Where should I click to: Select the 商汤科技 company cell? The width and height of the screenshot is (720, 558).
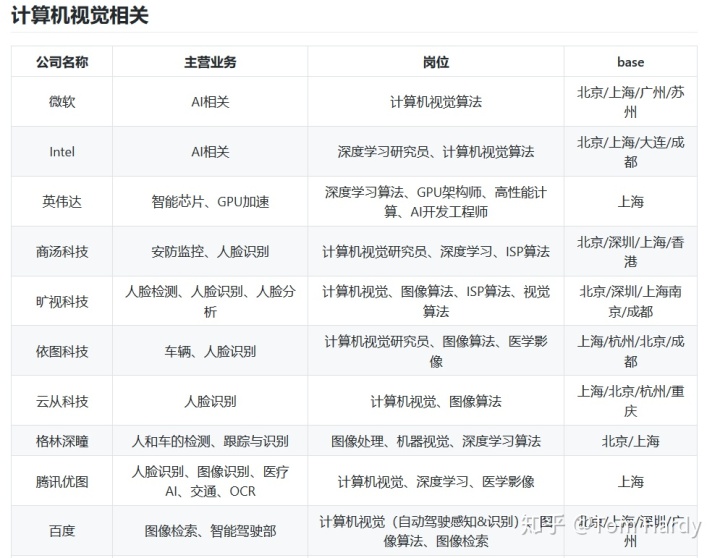(62, 252)
